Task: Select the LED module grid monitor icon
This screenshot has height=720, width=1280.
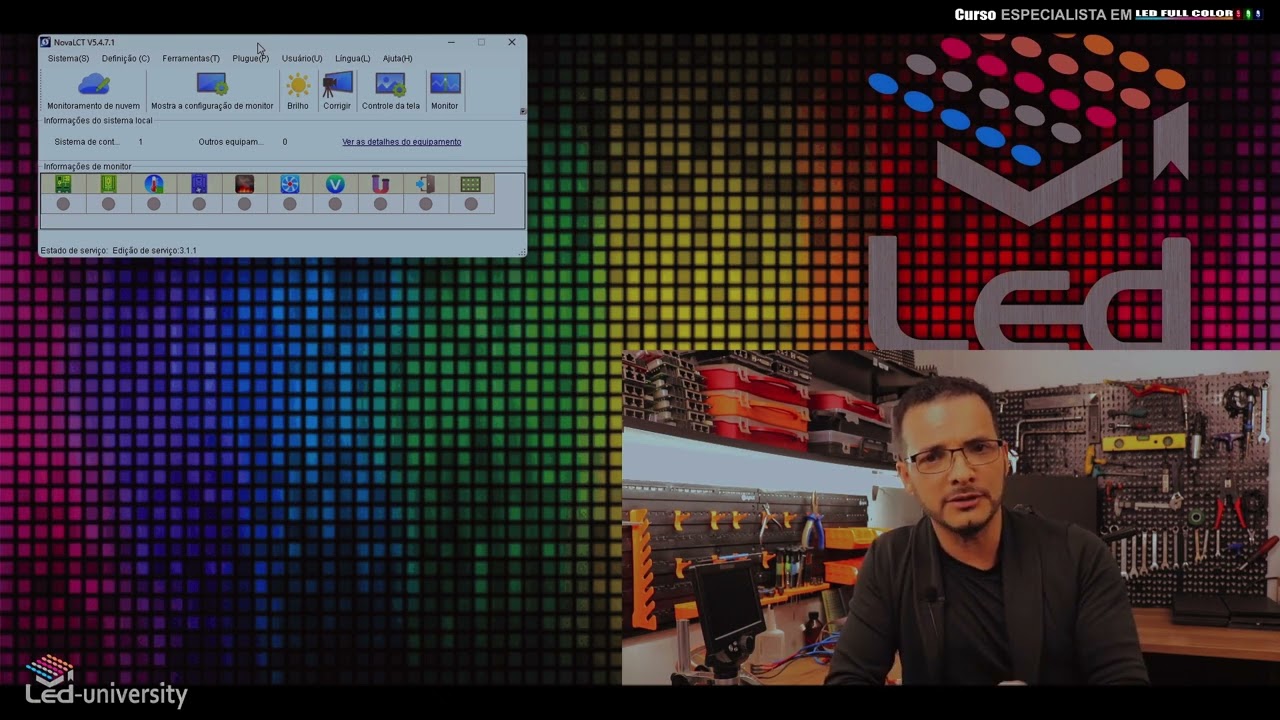Action: 471,184
